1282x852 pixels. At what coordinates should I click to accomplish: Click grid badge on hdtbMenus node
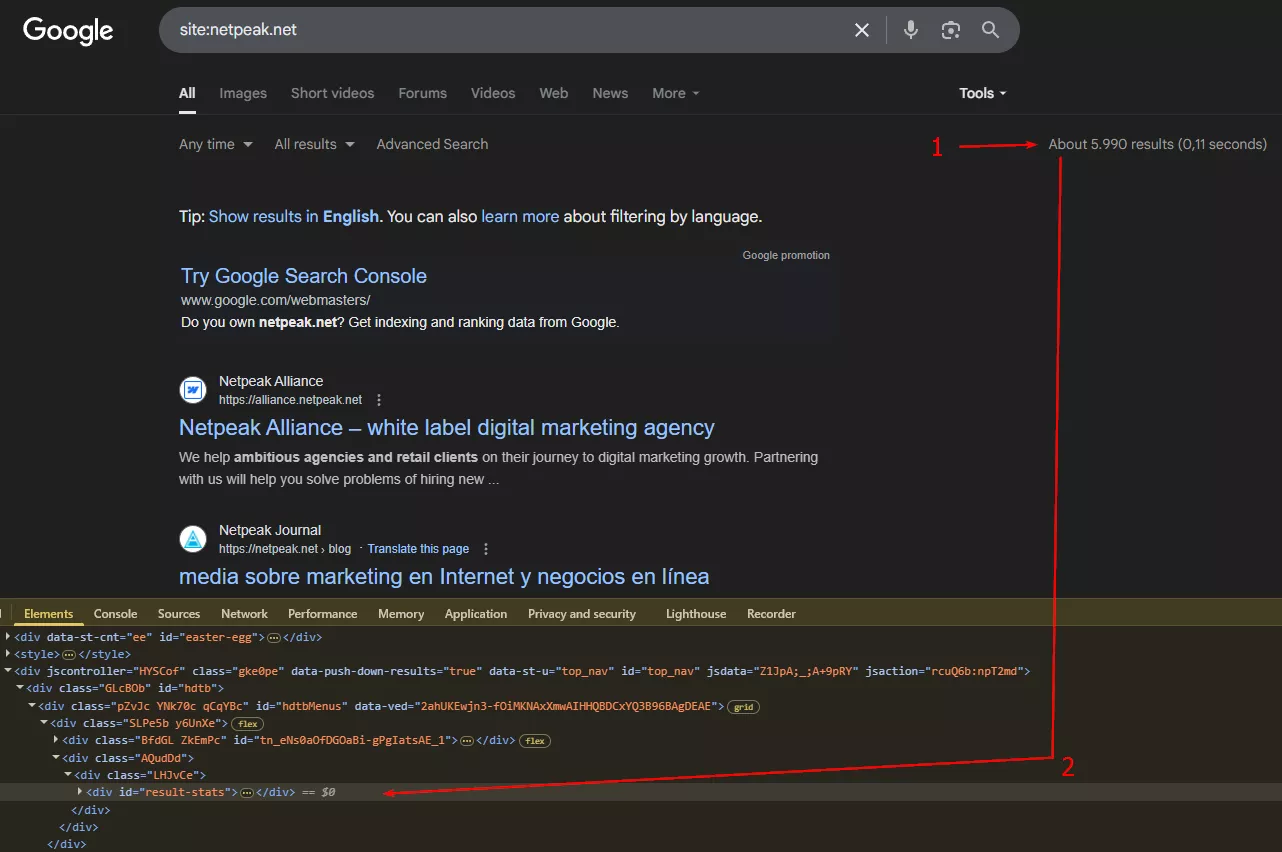pos(742,707)
